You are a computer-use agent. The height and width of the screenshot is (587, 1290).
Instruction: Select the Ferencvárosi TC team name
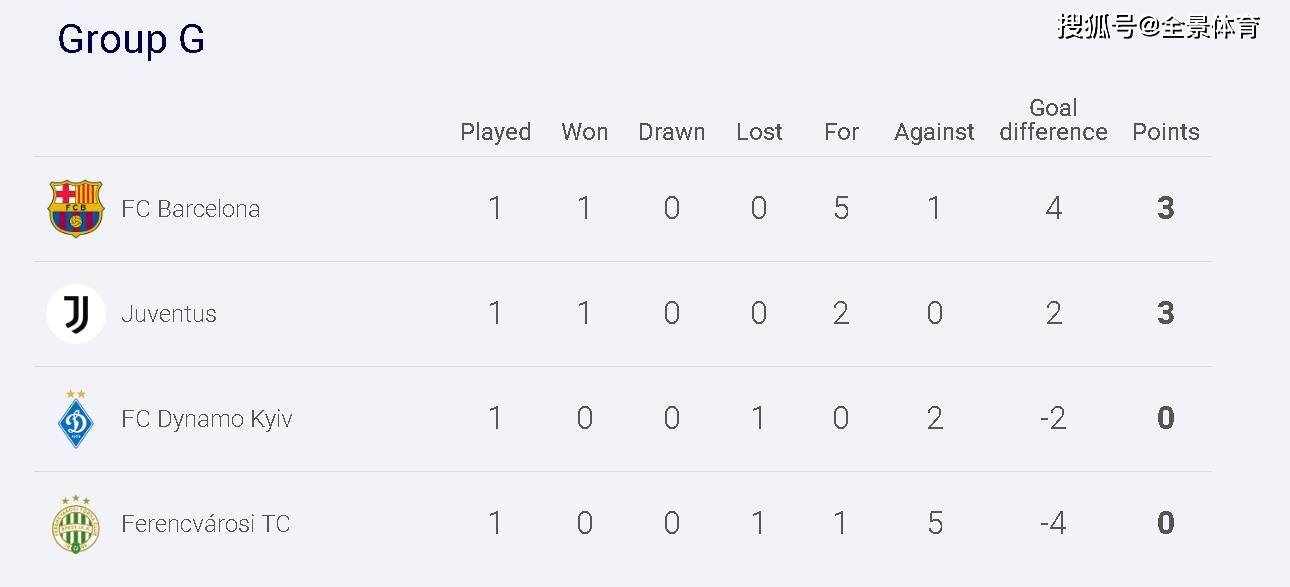click(205, 524)
